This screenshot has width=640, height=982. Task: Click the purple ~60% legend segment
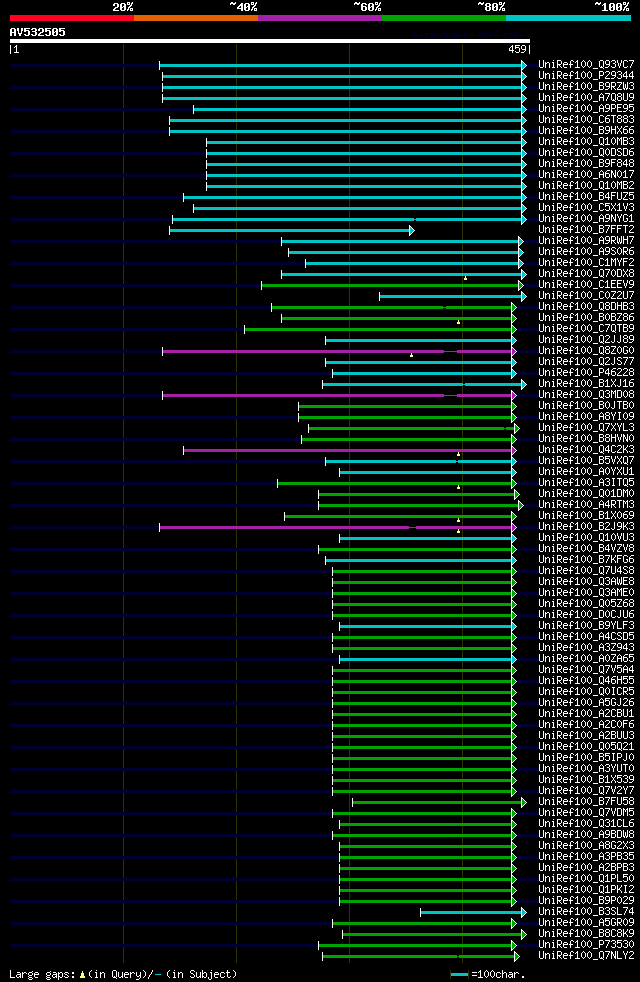coord(320,18)
